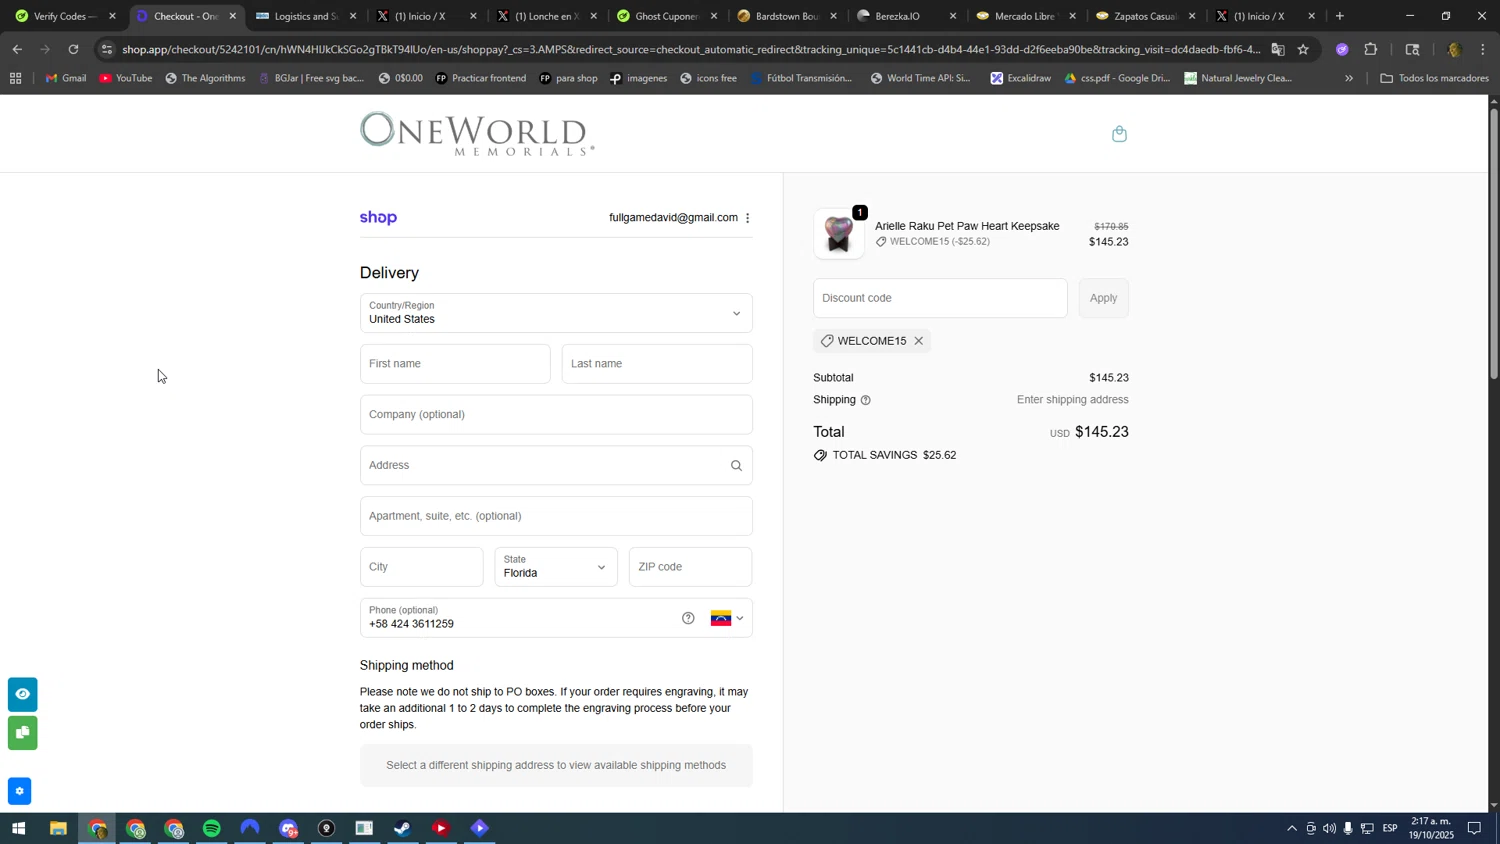Open Todos los marcadores folder
1500x844 pixels.
click(x=1434, y=78)
